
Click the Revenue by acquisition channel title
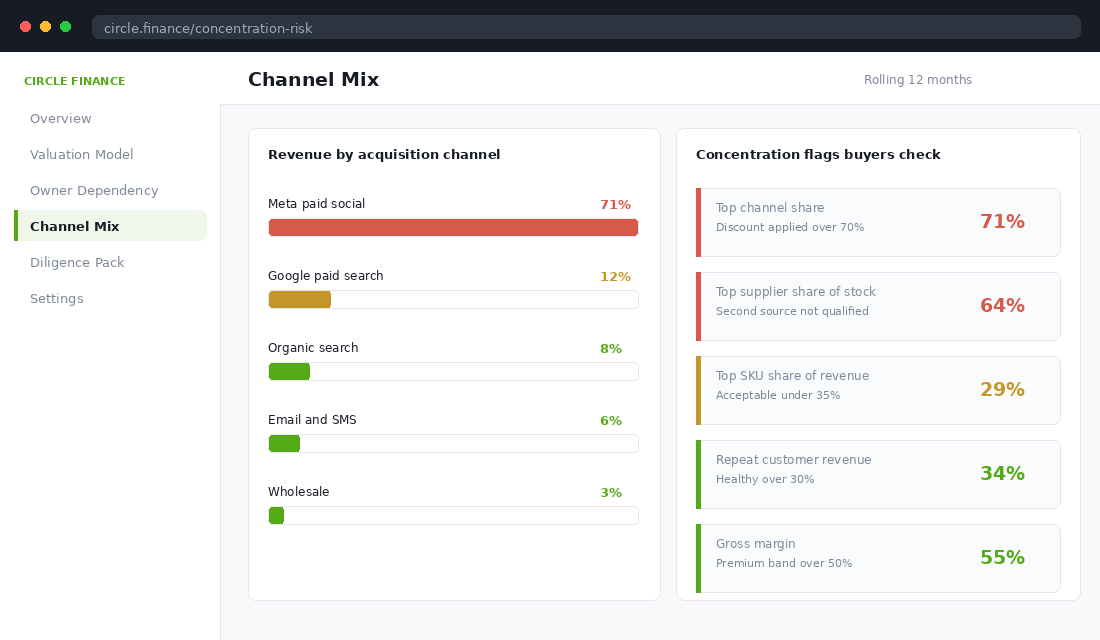[384, 154]
